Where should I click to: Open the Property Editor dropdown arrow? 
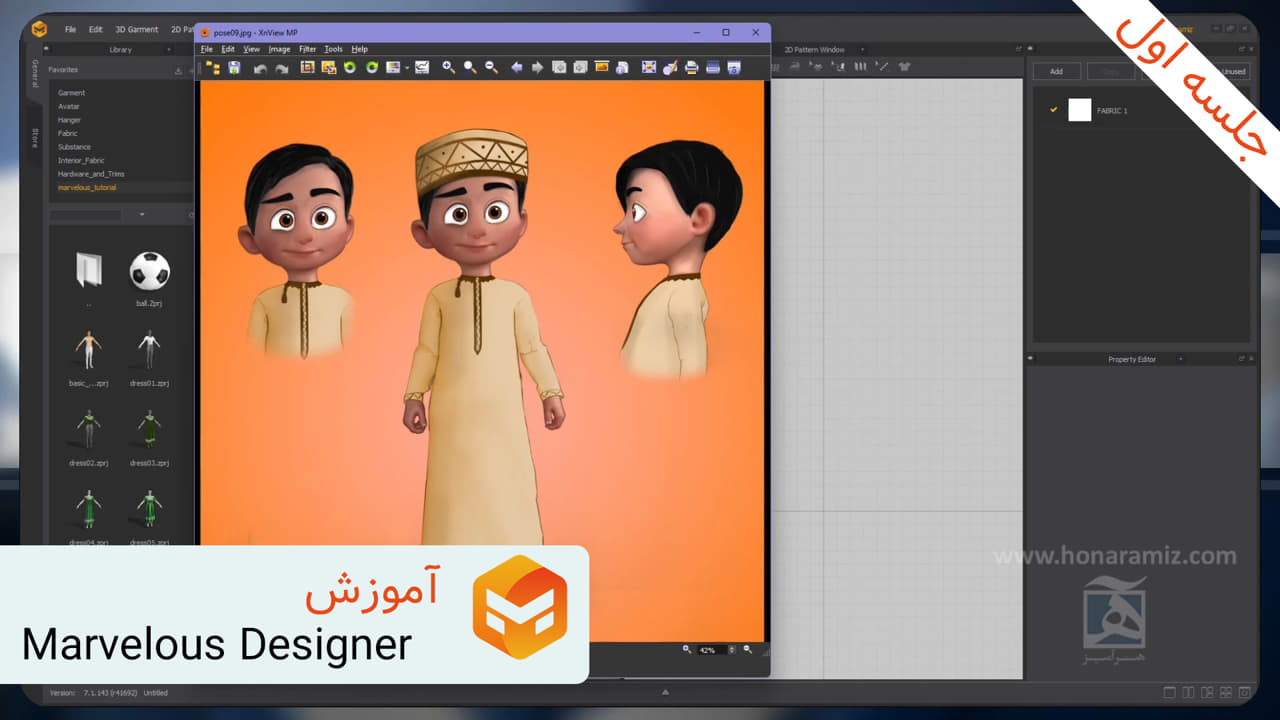pos(1180,359)
